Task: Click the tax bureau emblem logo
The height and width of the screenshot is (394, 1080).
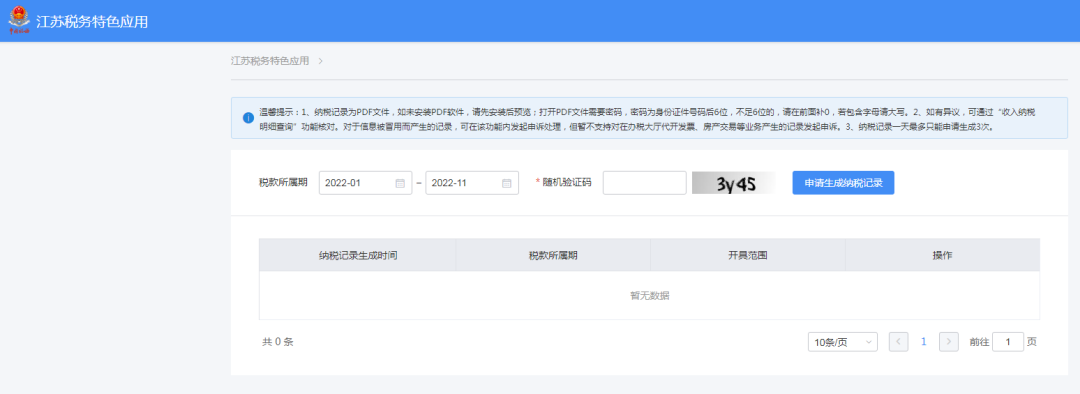Action: click(x=19, y=20)
